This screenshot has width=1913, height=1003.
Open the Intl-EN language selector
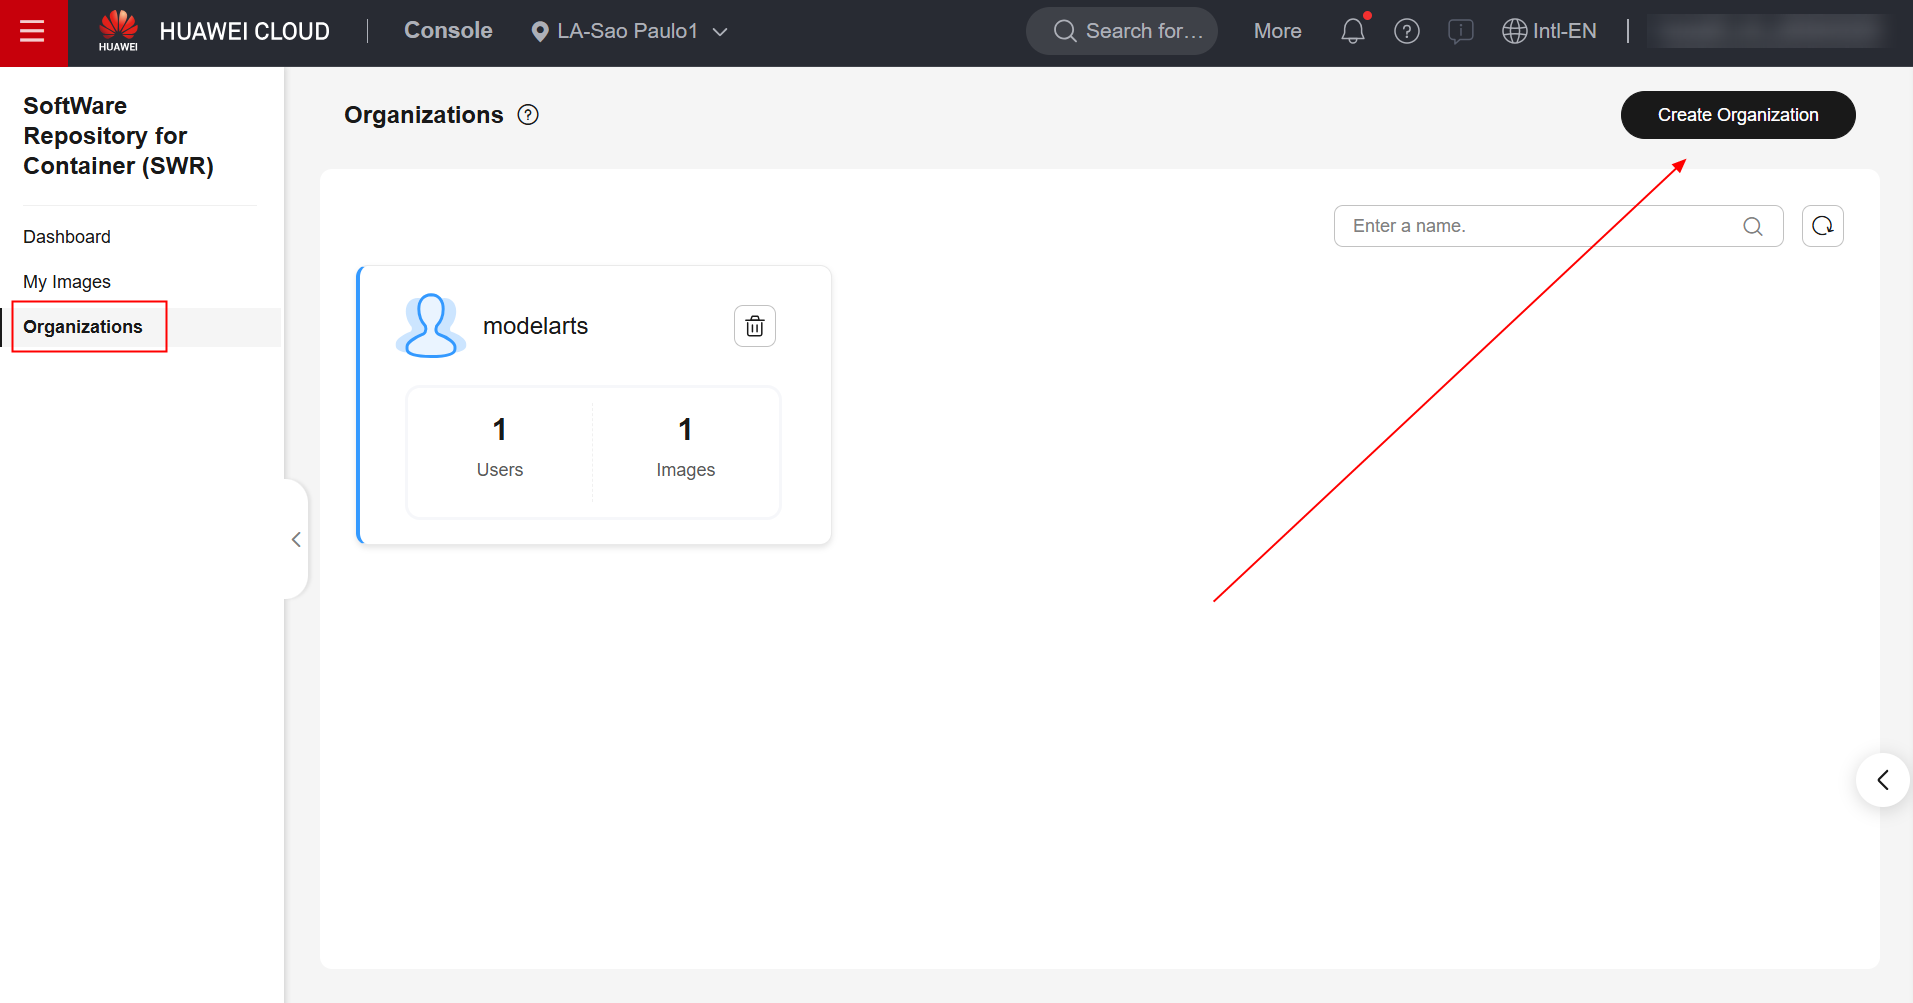click(x=1549, y=32)
